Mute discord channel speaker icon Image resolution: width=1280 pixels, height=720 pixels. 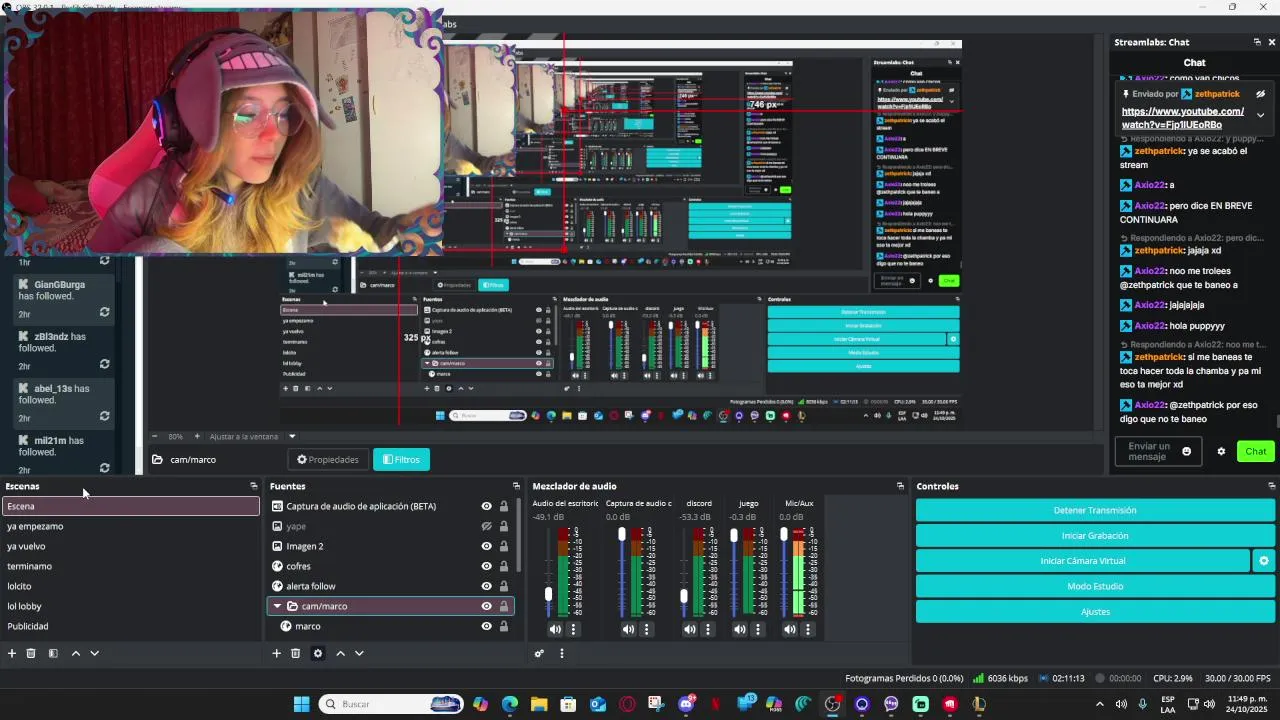click(690, 629)
